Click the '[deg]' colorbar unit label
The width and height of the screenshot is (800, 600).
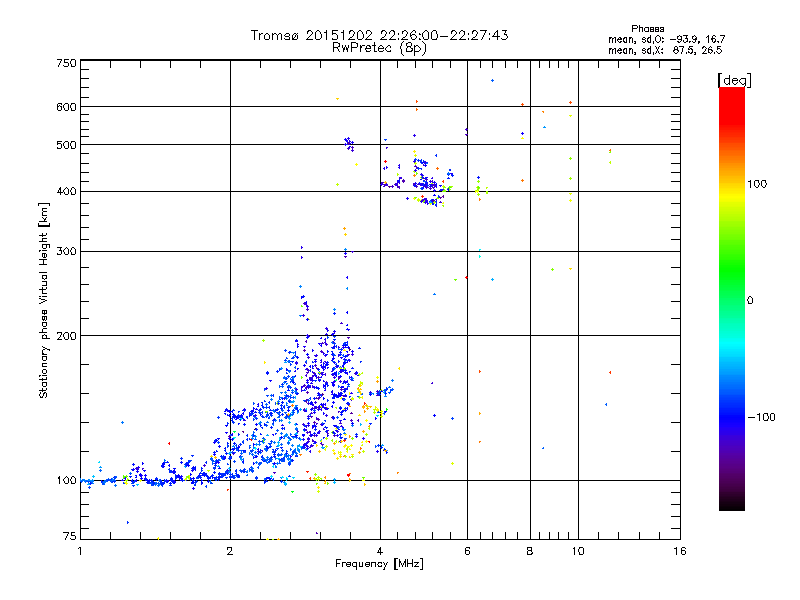click(x=734, y=80)
